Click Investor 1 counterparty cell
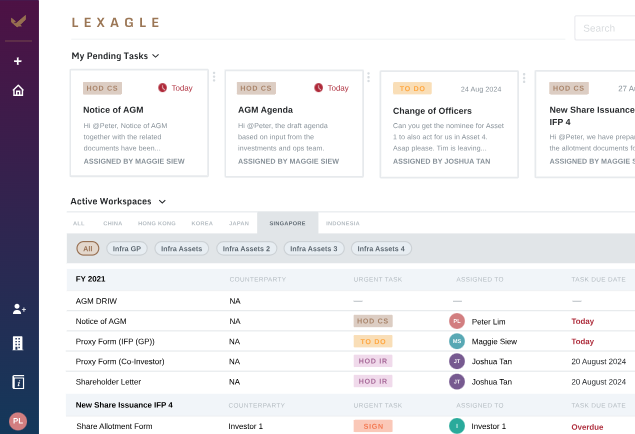Image resolution: width=635 pixels, height=434 pixels. [245, 426]
